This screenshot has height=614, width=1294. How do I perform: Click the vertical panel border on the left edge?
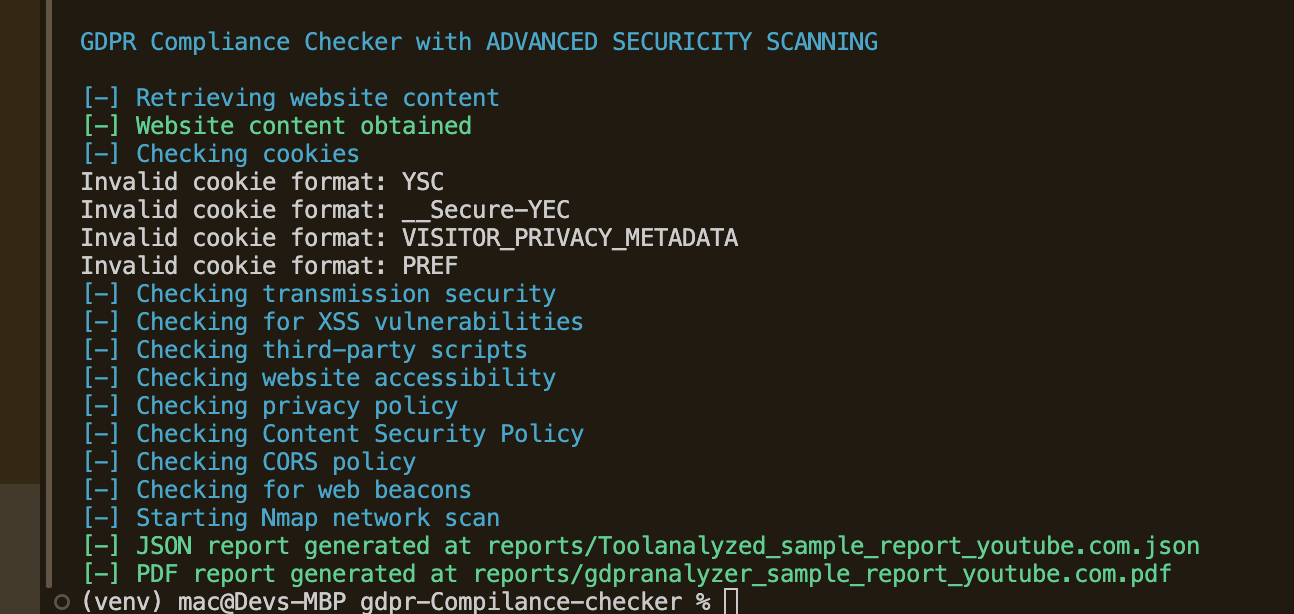click(47, 290)
